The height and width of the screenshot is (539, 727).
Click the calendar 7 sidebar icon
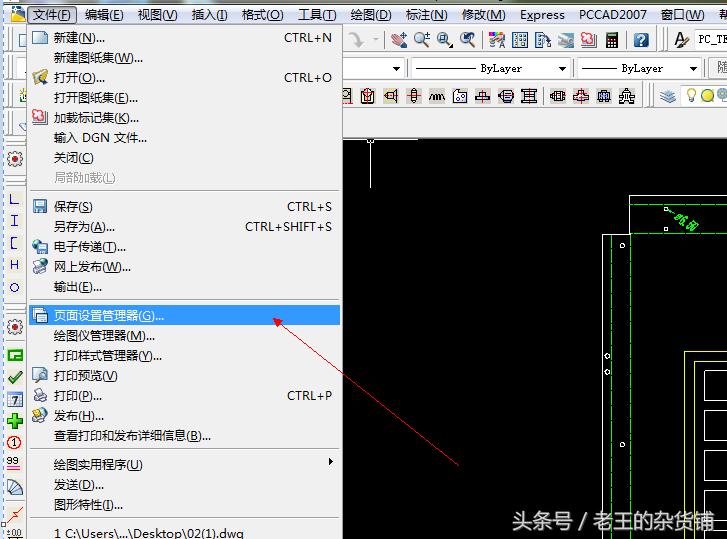click(15, 399)
